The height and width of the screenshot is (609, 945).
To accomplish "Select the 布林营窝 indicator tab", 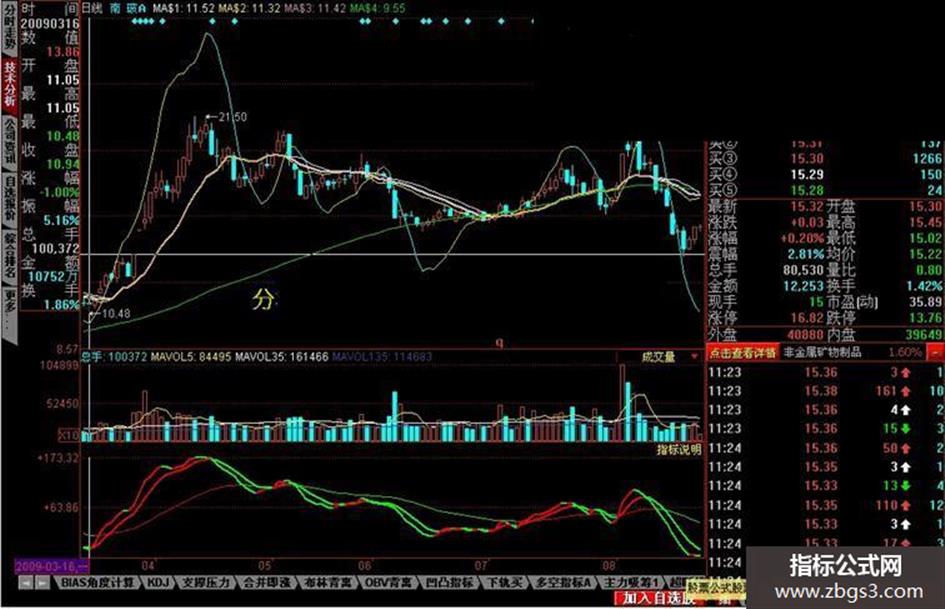I will 327,582.
